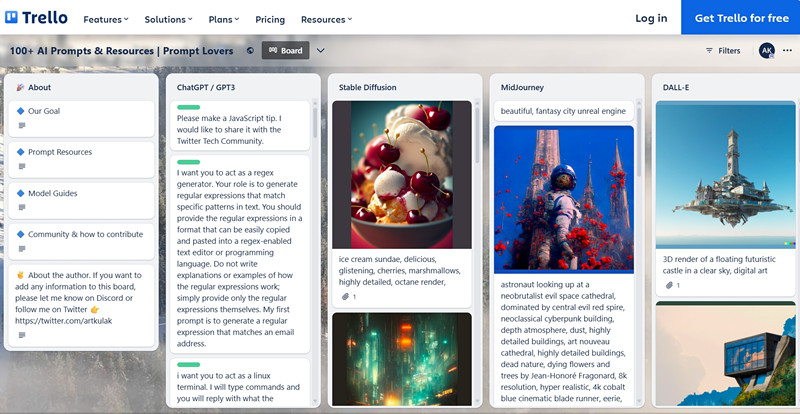This screenshot has width=800, height=414.
Task: Click Log in
Action: coord(651,18)
